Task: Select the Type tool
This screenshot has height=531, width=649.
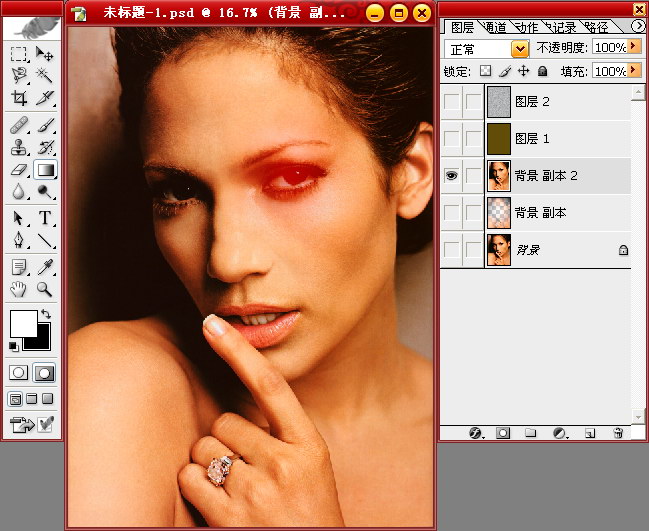Action: (44, 218)
